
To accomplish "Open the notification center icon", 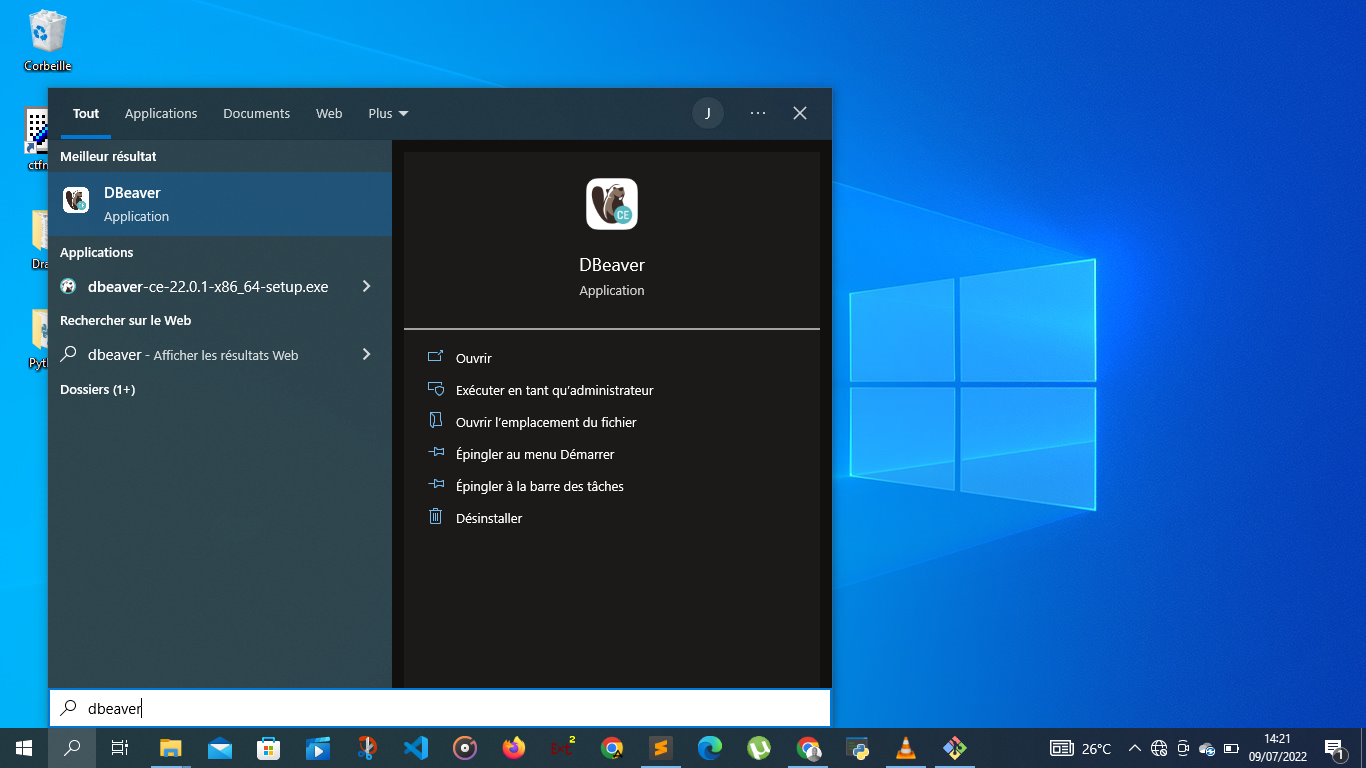I will (1333, 748).
